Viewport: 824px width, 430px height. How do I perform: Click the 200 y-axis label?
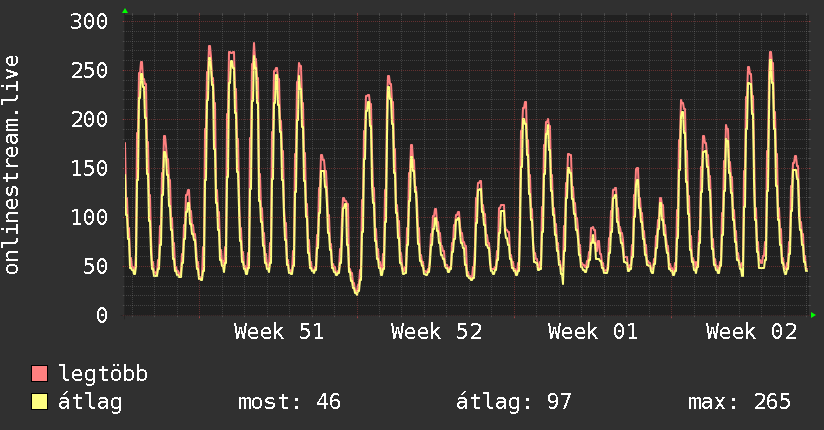click(x=89, y=119)
